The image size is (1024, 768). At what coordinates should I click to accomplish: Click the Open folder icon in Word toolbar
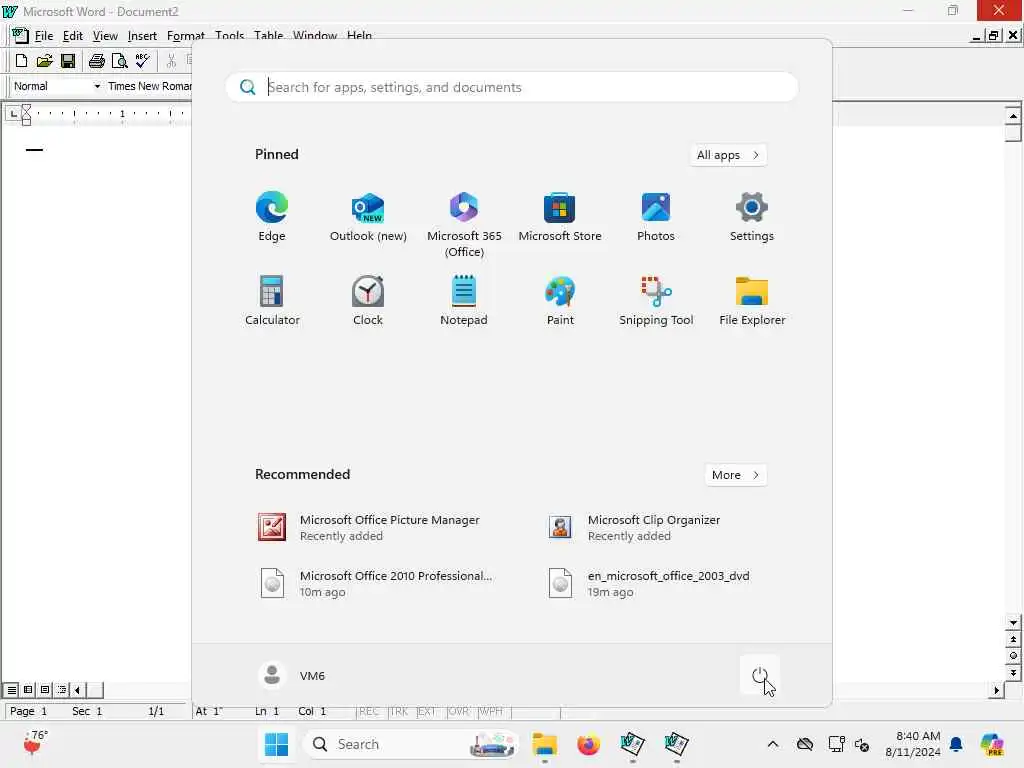coord(44,61)
